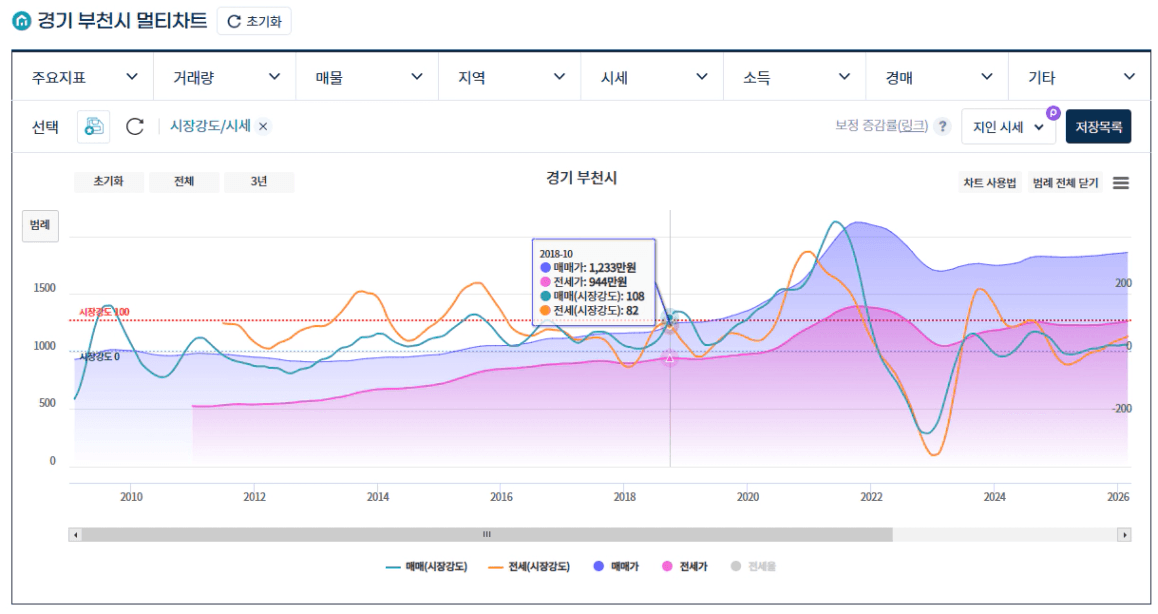Open the question mark help icon
The height and width of the screenshot is (614, 1158).
[941, 127]
